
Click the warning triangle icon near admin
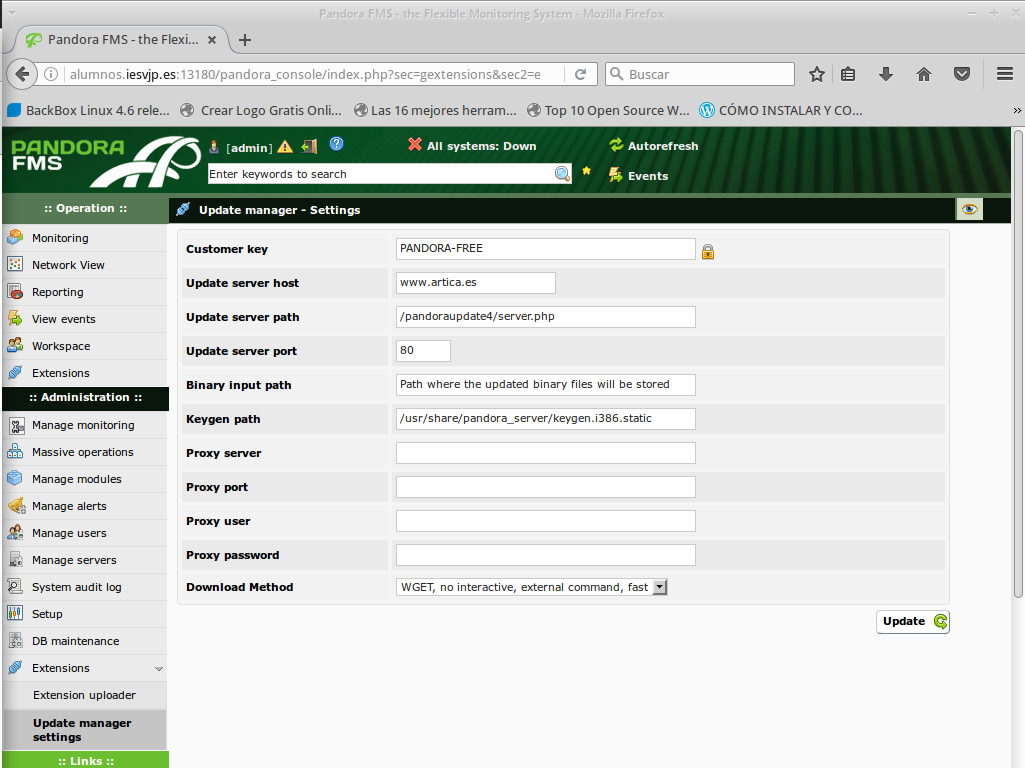tap(285, 147)
